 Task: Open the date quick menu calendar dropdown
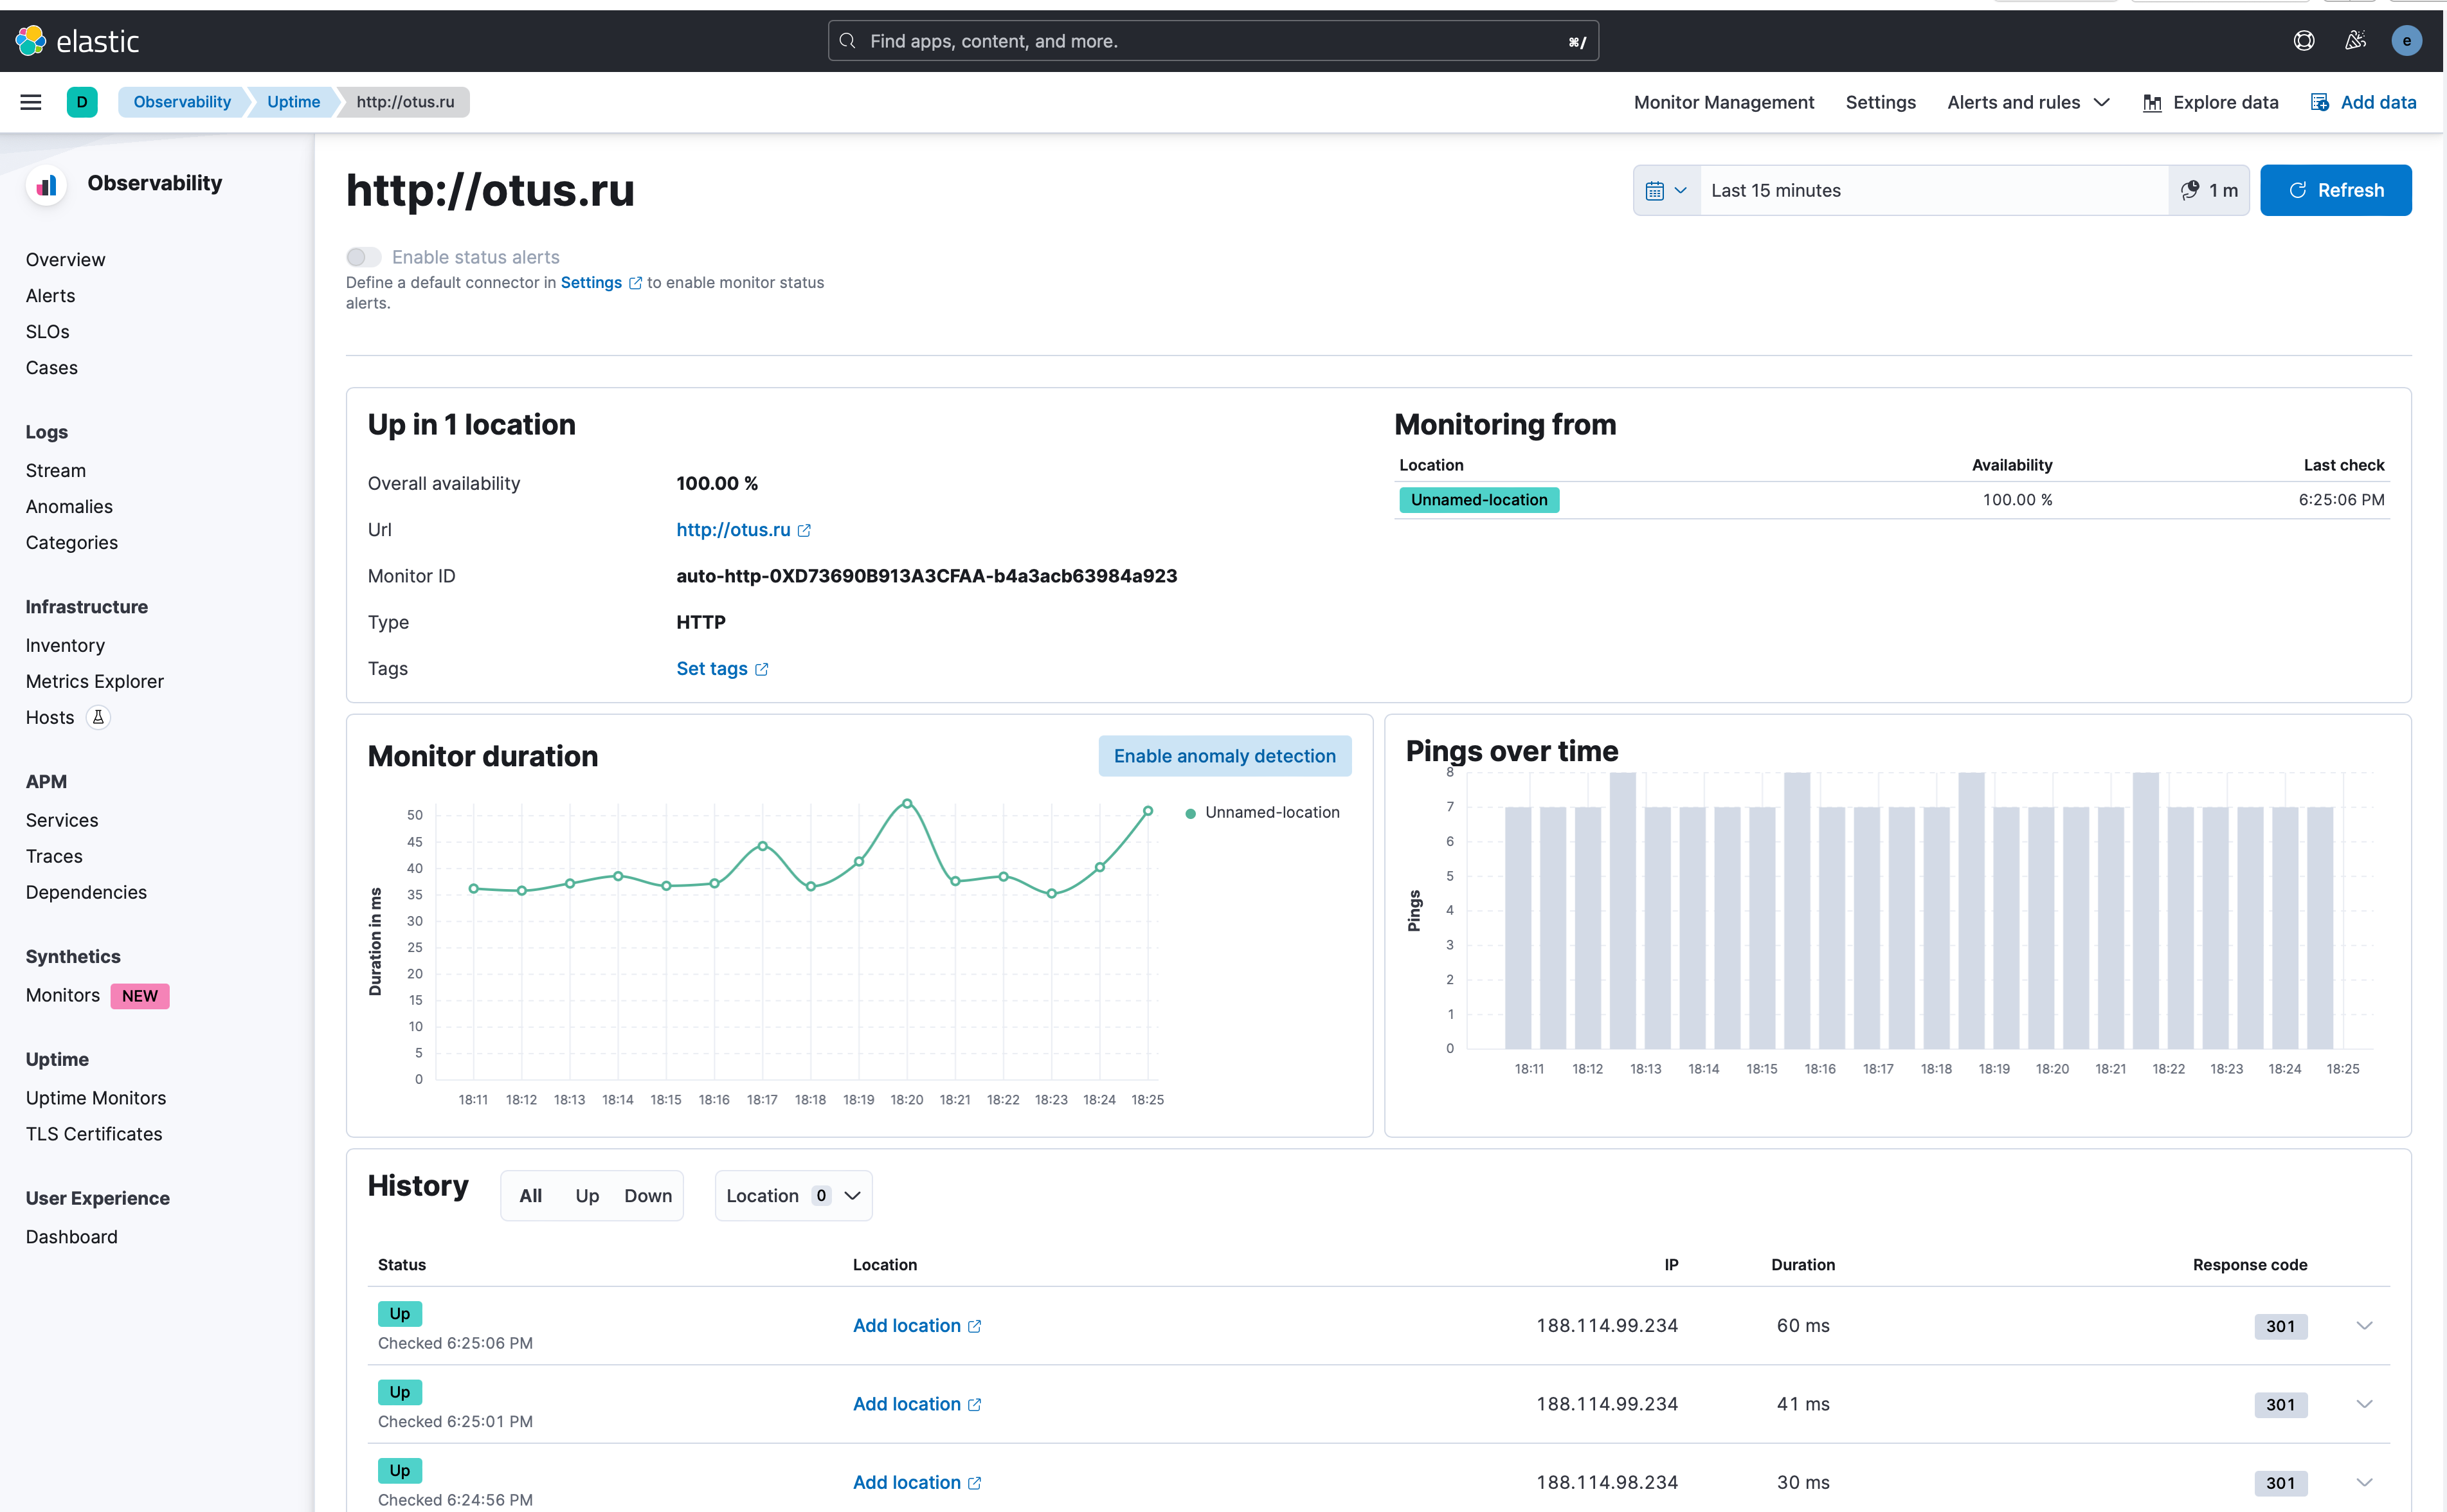tap(1667, 190)
